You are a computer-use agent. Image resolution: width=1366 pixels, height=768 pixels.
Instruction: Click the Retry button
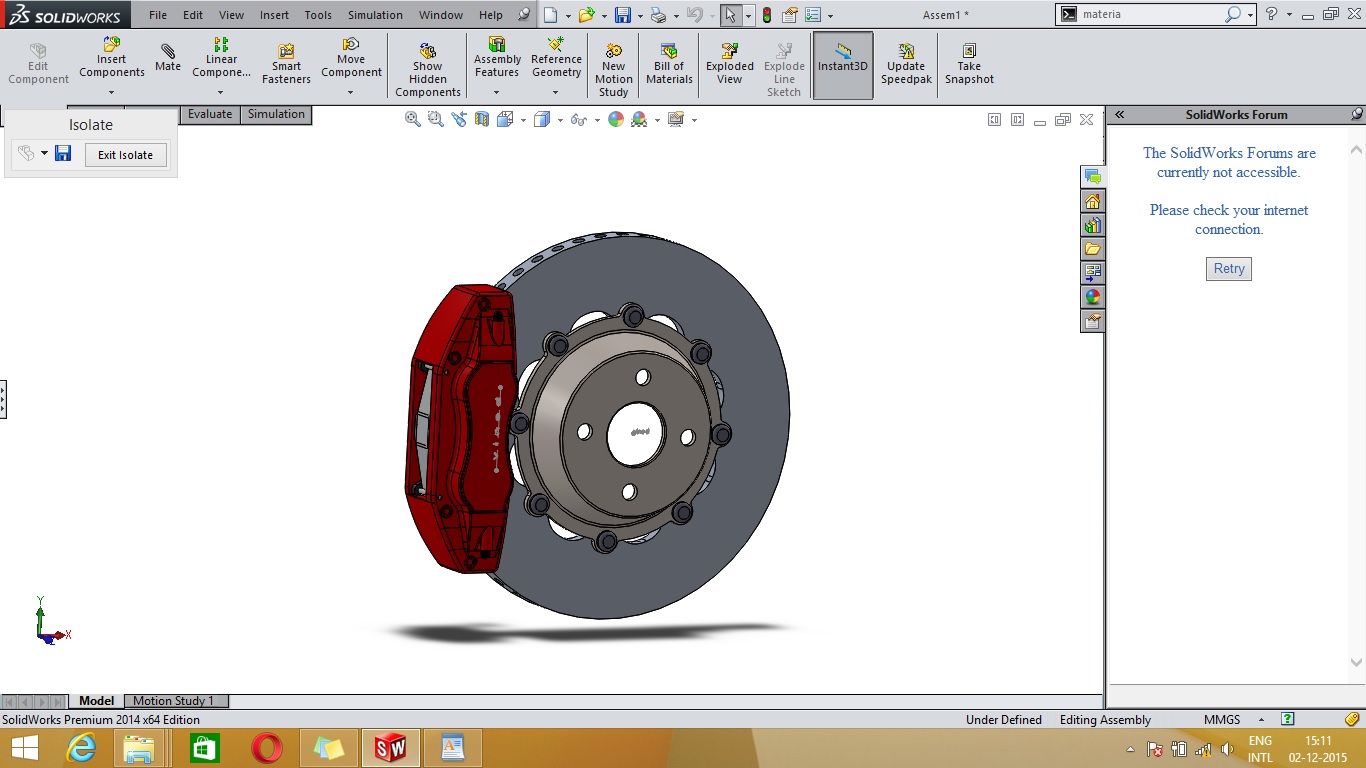point(1229,268)
